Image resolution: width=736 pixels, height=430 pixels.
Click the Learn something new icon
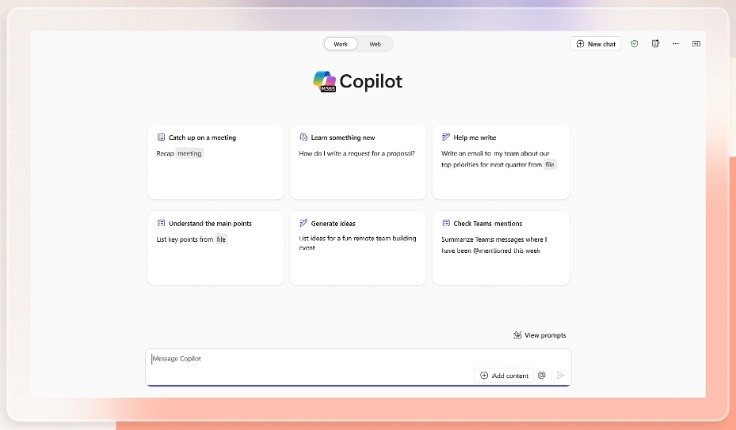click(303, 137)
